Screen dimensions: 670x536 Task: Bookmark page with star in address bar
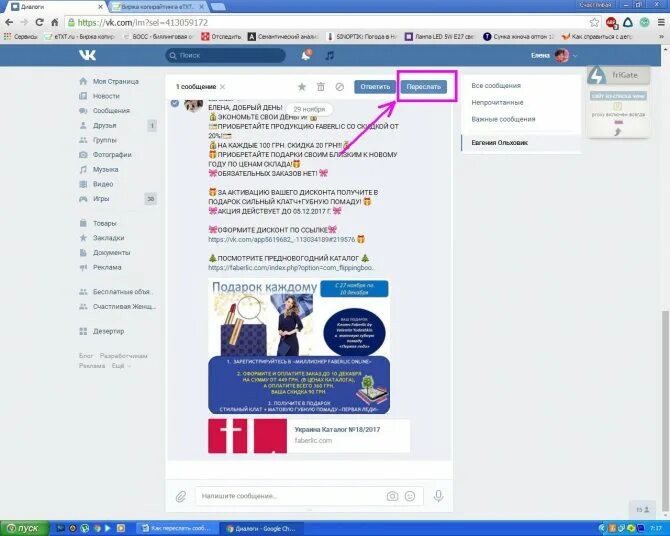tap(594, 22)
